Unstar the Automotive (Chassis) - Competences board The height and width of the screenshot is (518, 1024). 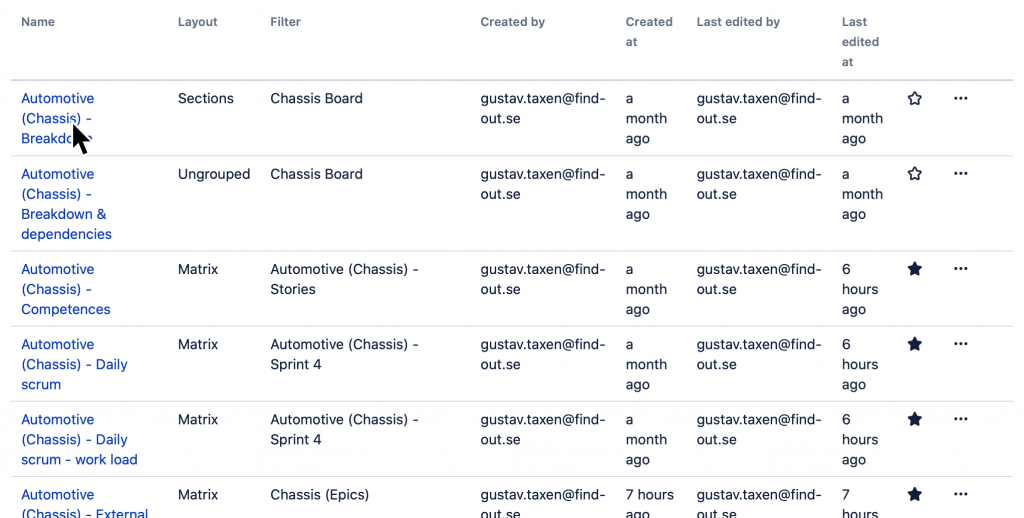[x=914, y=268]
